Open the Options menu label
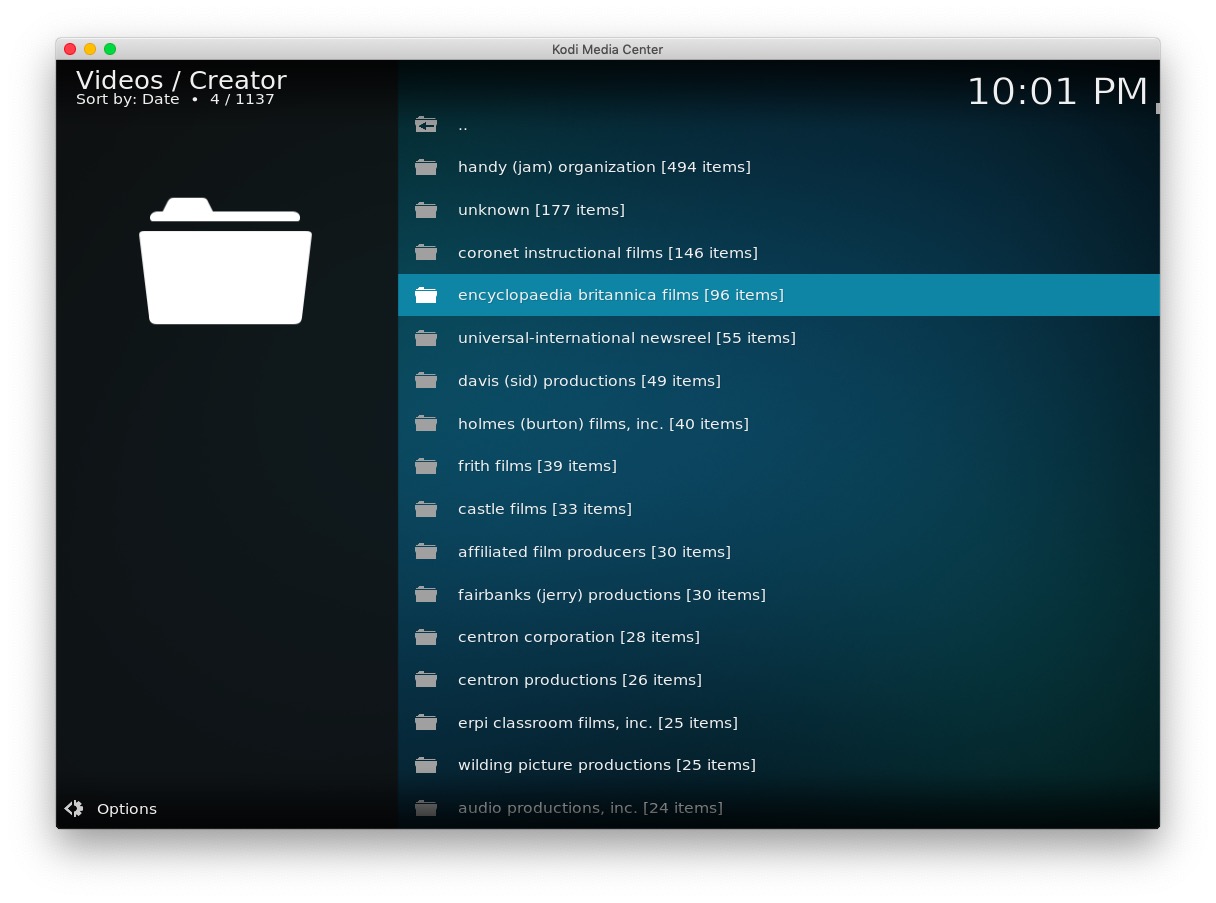Viewport: 1216px width, 903px height. click(x=127, y=809)
